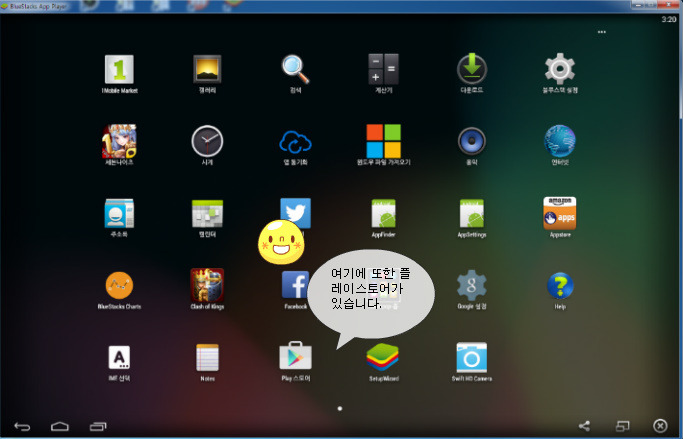Open the Amazon Appstore app
This screenshot has height=439, width=683.
(560, 213)
